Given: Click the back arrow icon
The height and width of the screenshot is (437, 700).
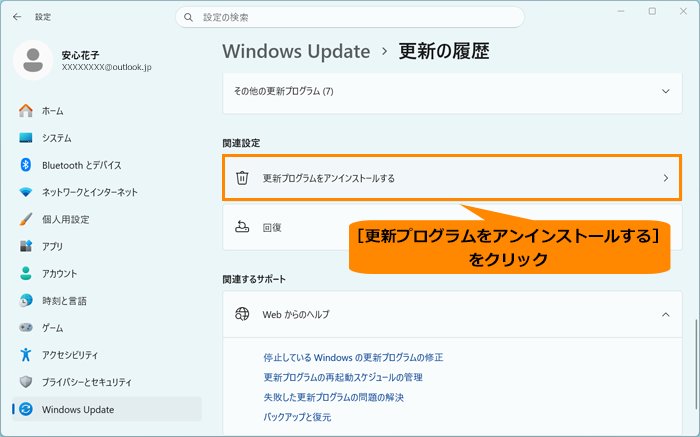Looking at the screenshot, I should [17, 17].
